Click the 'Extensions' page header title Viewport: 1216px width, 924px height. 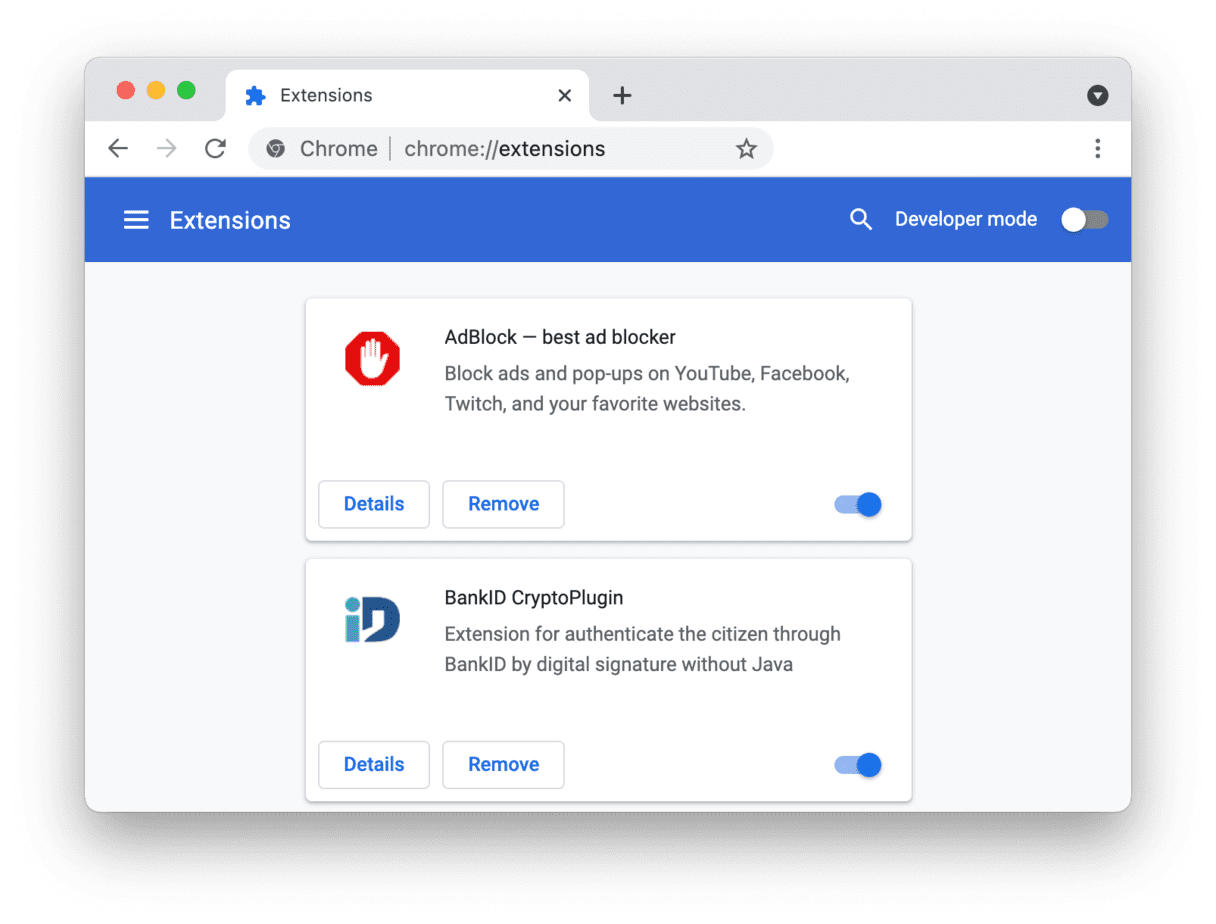pos(230,220)
